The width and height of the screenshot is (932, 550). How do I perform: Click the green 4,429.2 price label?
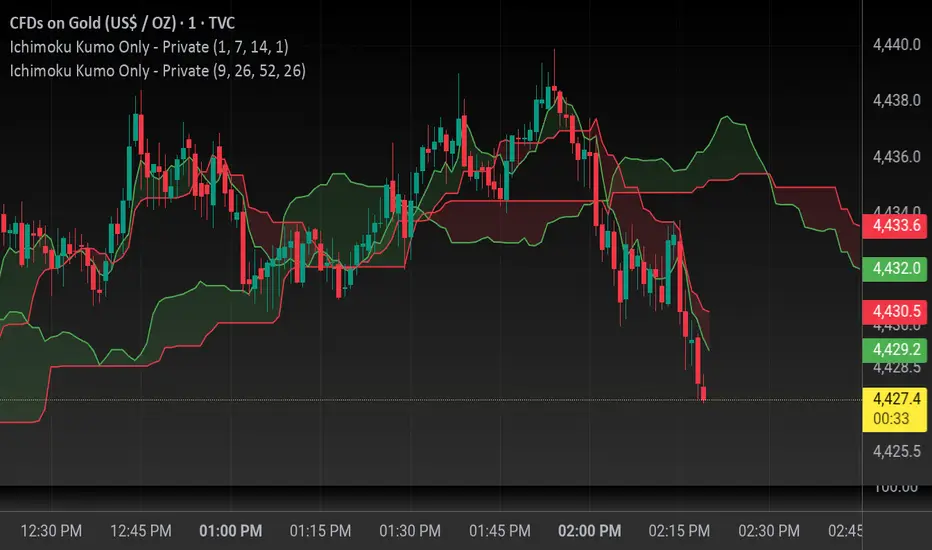pyautogui.click(x=895, y=350)
